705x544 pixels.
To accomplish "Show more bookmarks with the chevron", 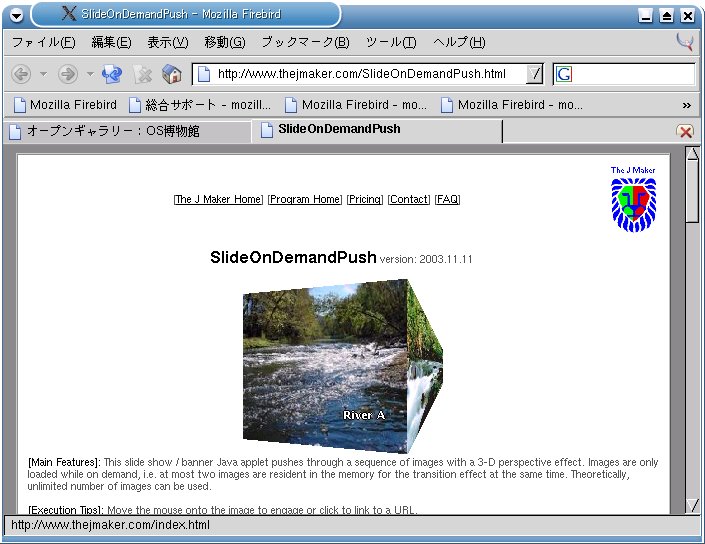I will click(687, 105).
